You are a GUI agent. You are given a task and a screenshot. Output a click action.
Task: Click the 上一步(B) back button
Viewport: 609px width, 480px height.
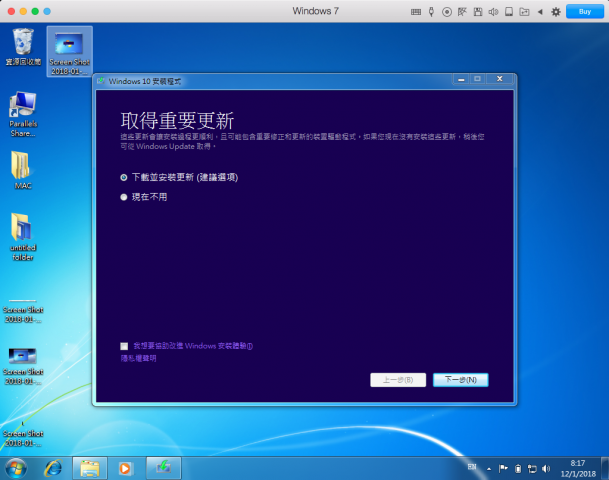[x=398, y=380]
